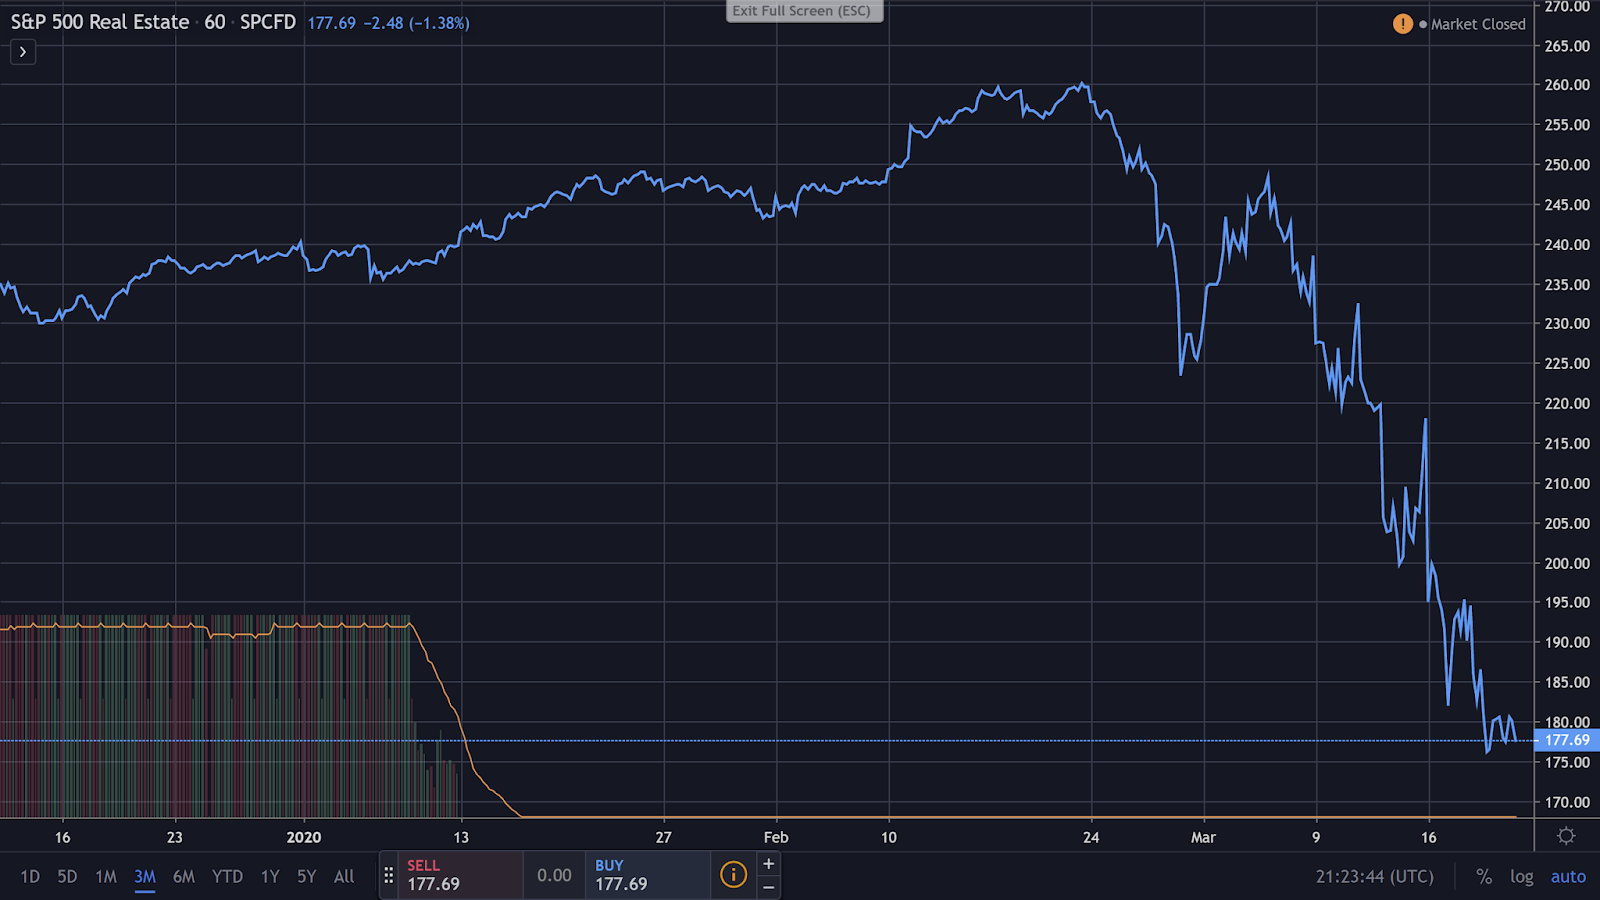This screenshot has height=900, width=1600.
Task: Click the Market Closed status label
Action: (1478, 24)
